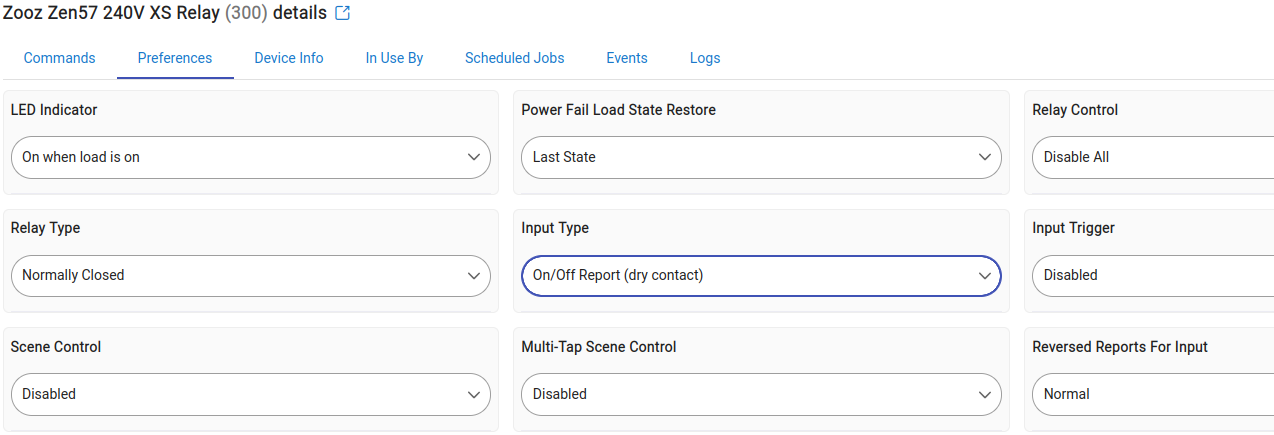This screenshot has width=1274, height=435.
Task: Click the Power Fail Load State Restore chevron
Action: click(x=985, y=157)
